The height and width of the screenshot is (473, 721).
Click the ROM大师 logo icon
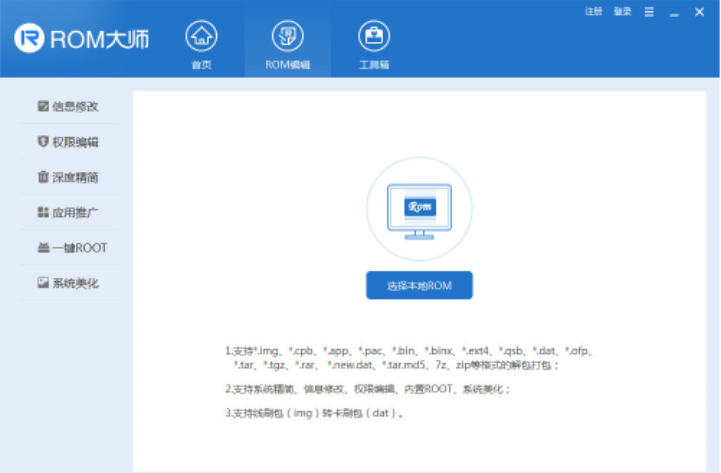29,38
